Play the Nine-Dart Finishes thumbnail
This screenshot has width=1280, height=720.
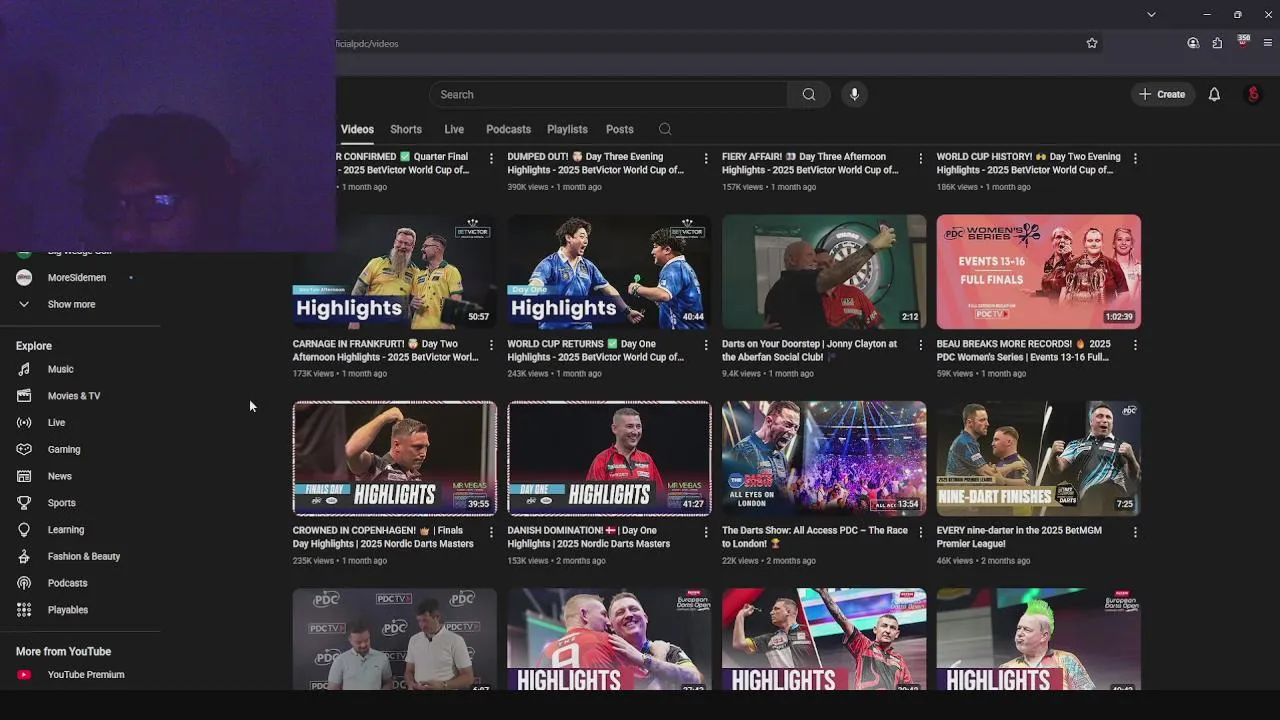point(1039,459)
